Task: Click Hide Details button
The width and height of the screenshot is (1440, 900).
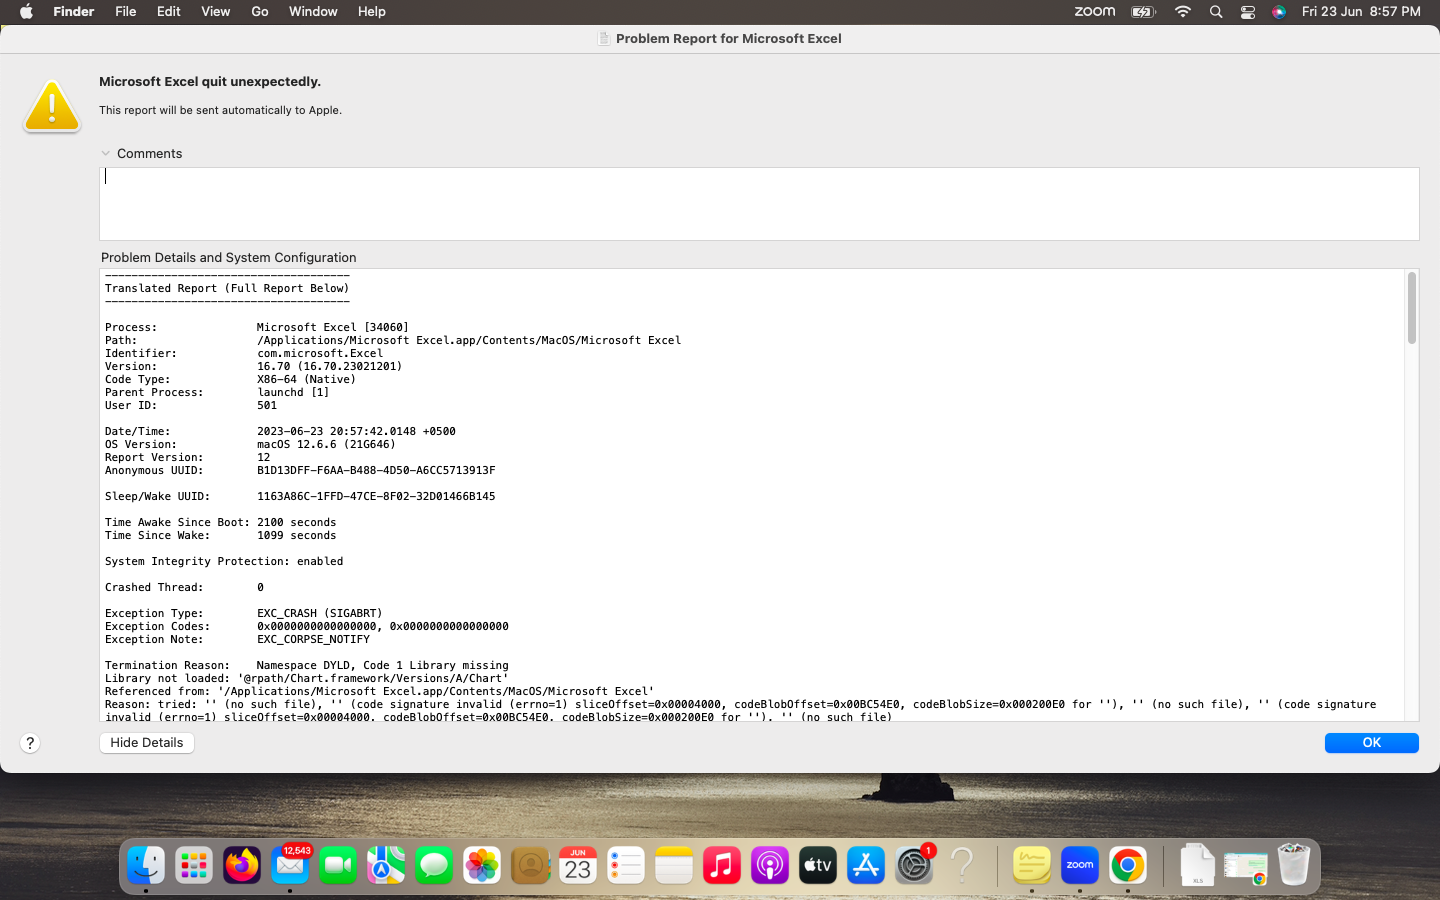Action: point(147,743)
